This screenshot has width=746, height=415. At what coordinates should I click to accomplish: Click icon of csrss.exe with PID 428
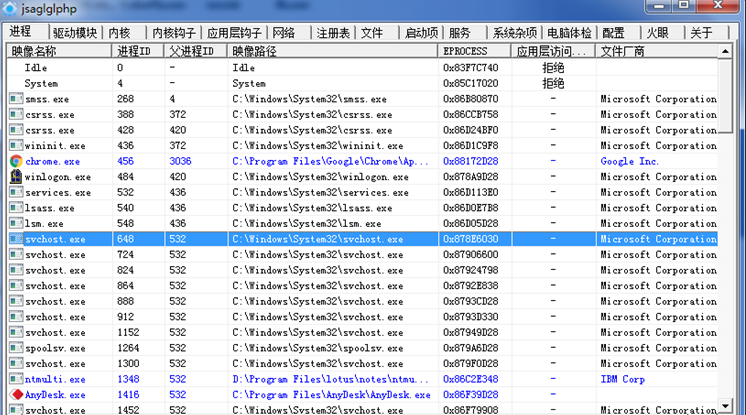pos(16,130)
